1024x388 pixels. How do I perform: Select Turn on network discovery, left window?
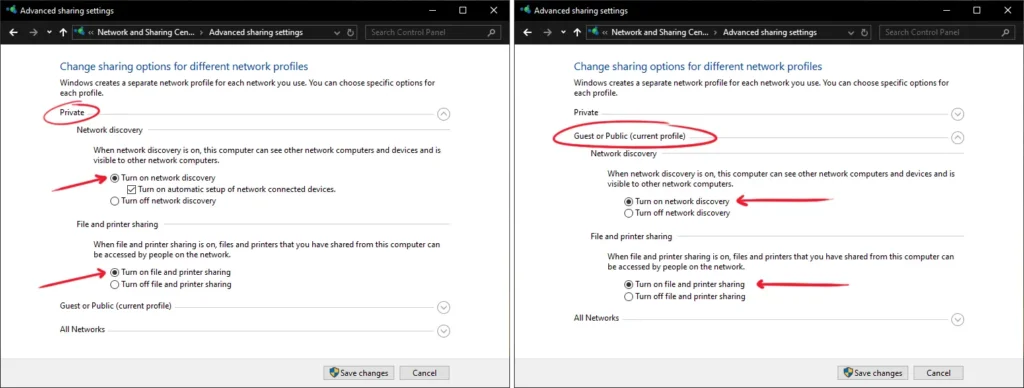coord(163,178)
